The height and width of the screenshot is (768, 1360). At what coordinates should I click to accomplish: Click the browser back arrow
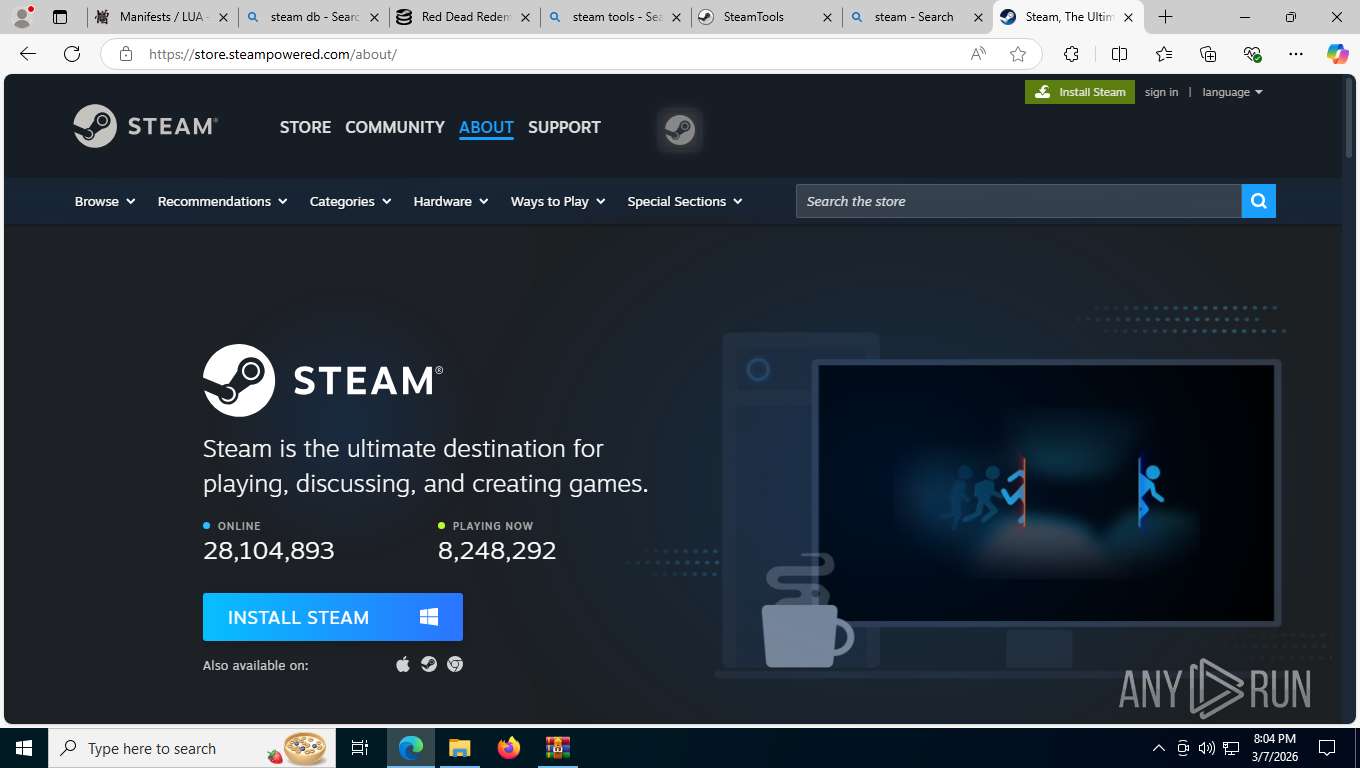28,54
